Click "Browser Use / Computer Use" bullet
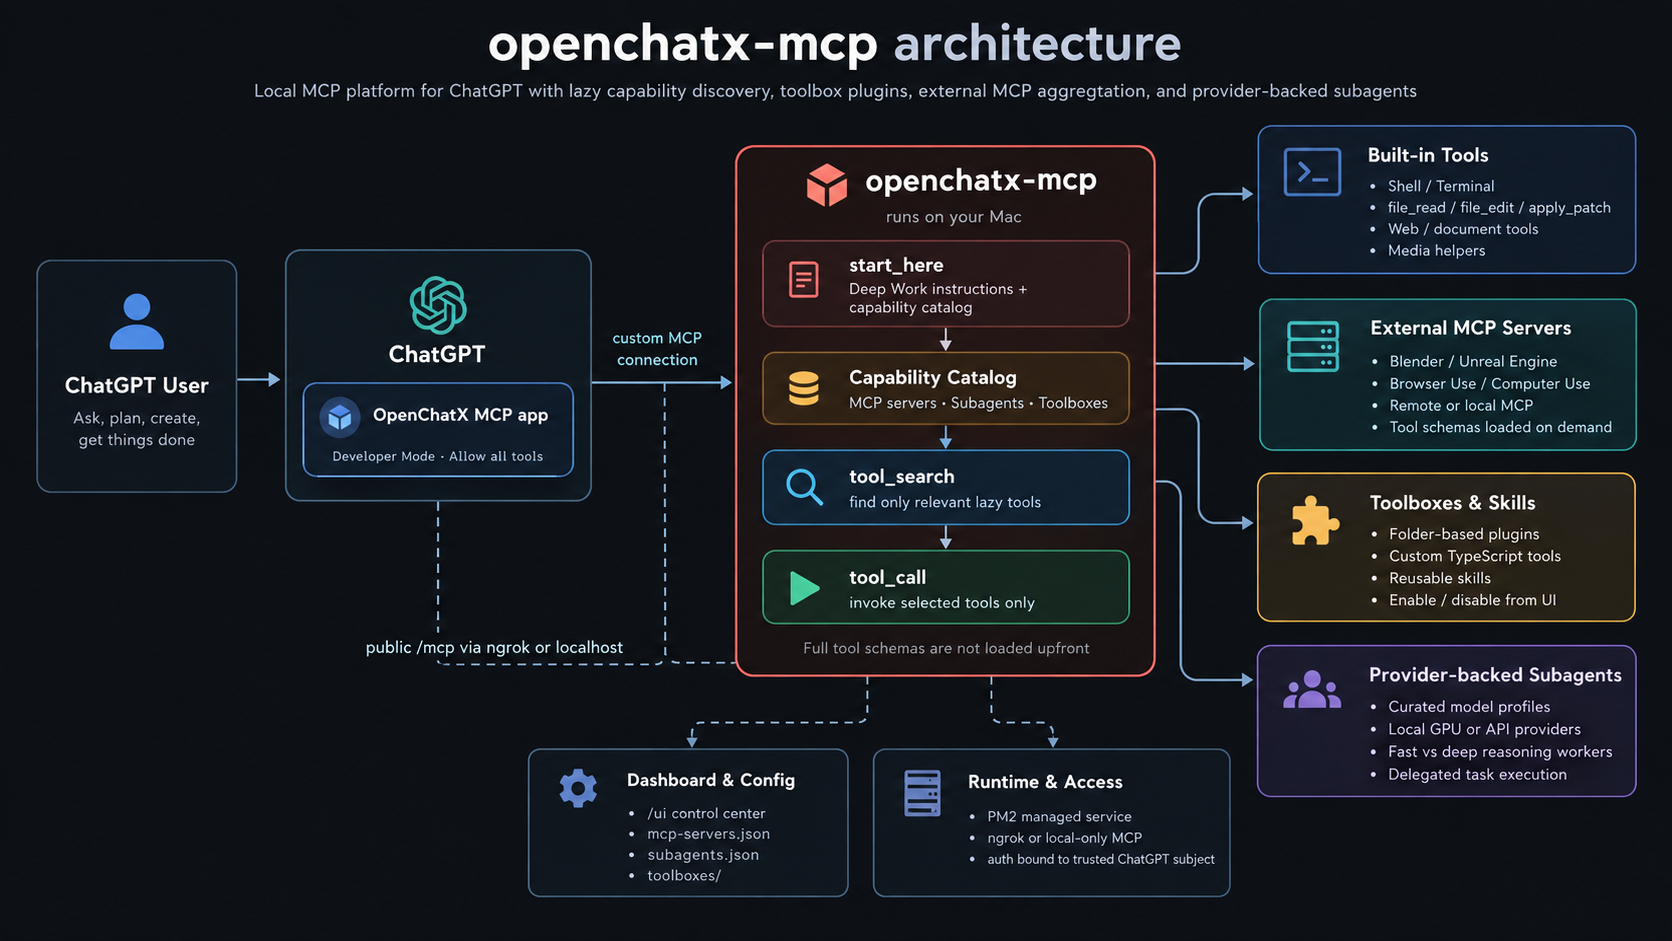 coord(1489,383)
